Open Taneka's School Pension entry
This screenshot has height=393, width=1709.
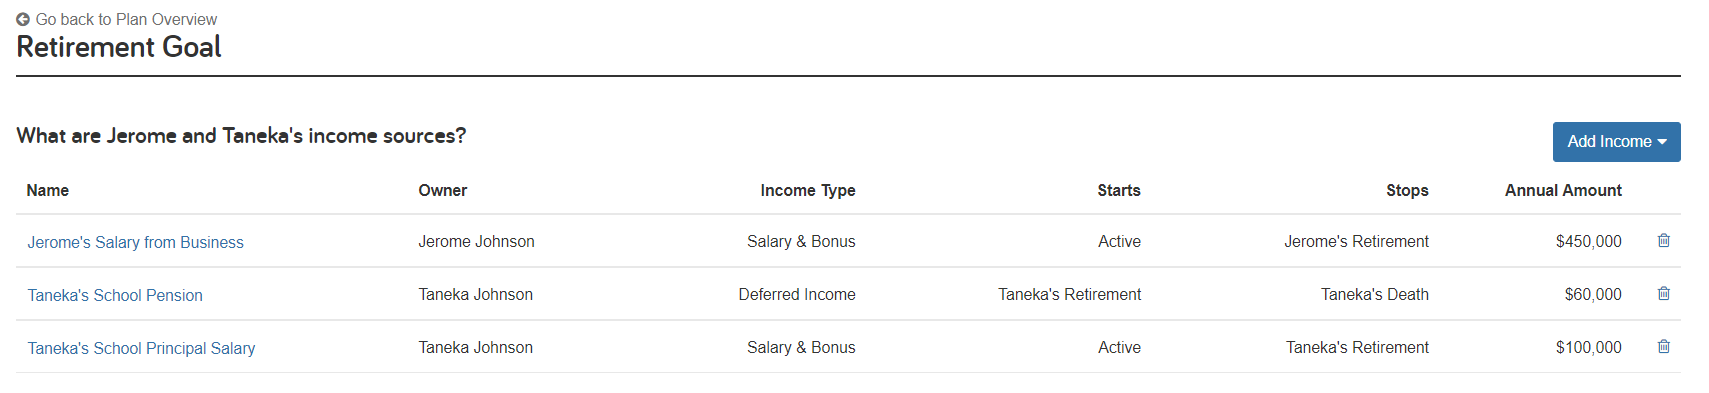tap(115, 295)
